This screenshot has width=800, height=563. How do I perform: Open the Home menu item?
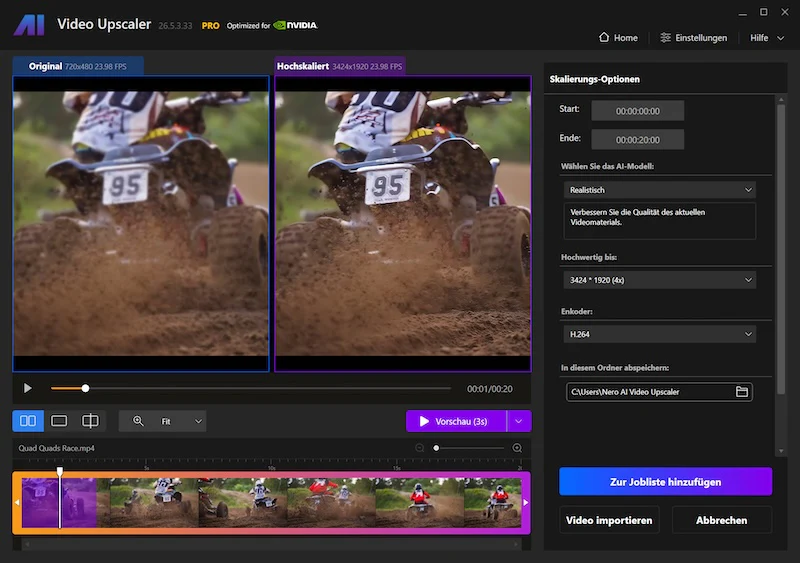[618, 38]
